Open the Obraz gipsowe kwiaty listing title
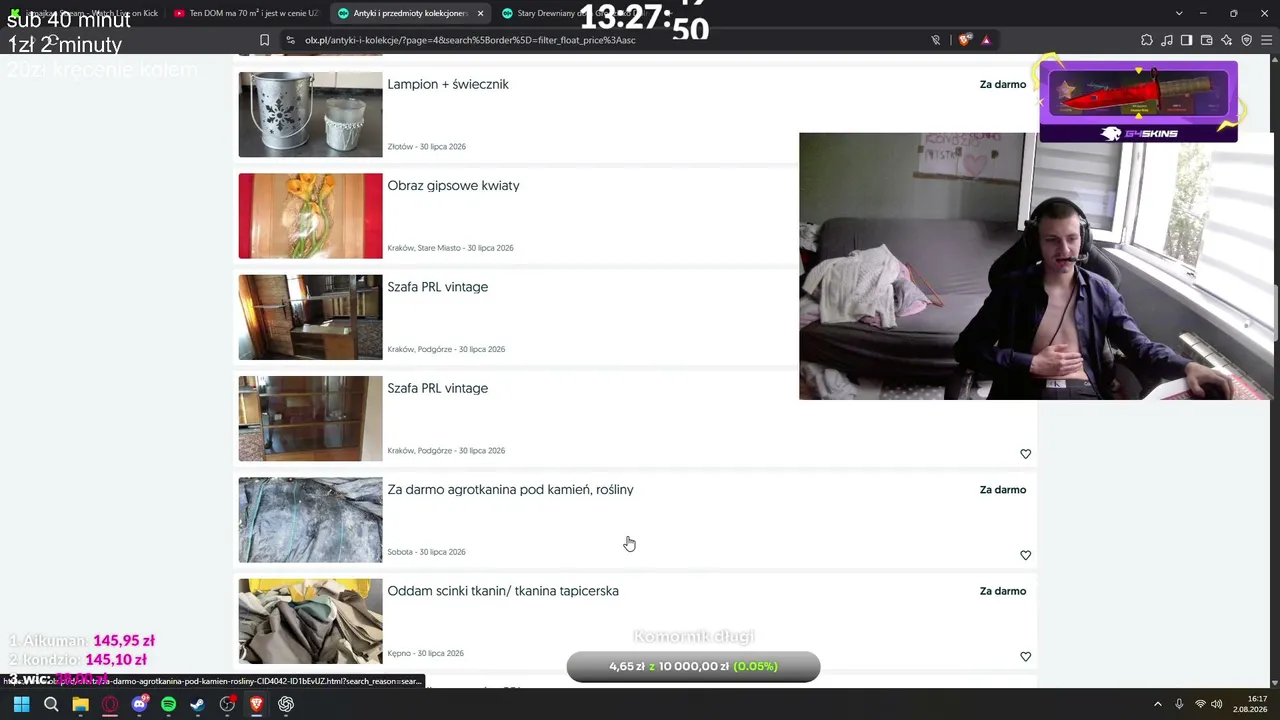Screen dimensions: 1280x720 pos(453,185)
